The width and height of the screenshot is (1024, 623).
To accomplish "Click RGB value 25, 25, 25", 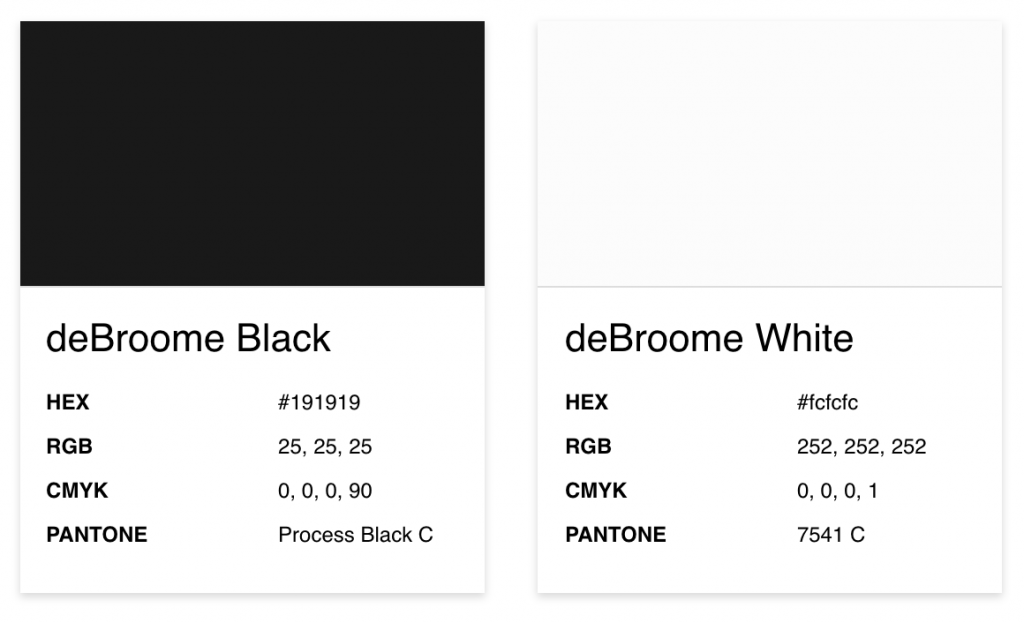I will point(325,447).
